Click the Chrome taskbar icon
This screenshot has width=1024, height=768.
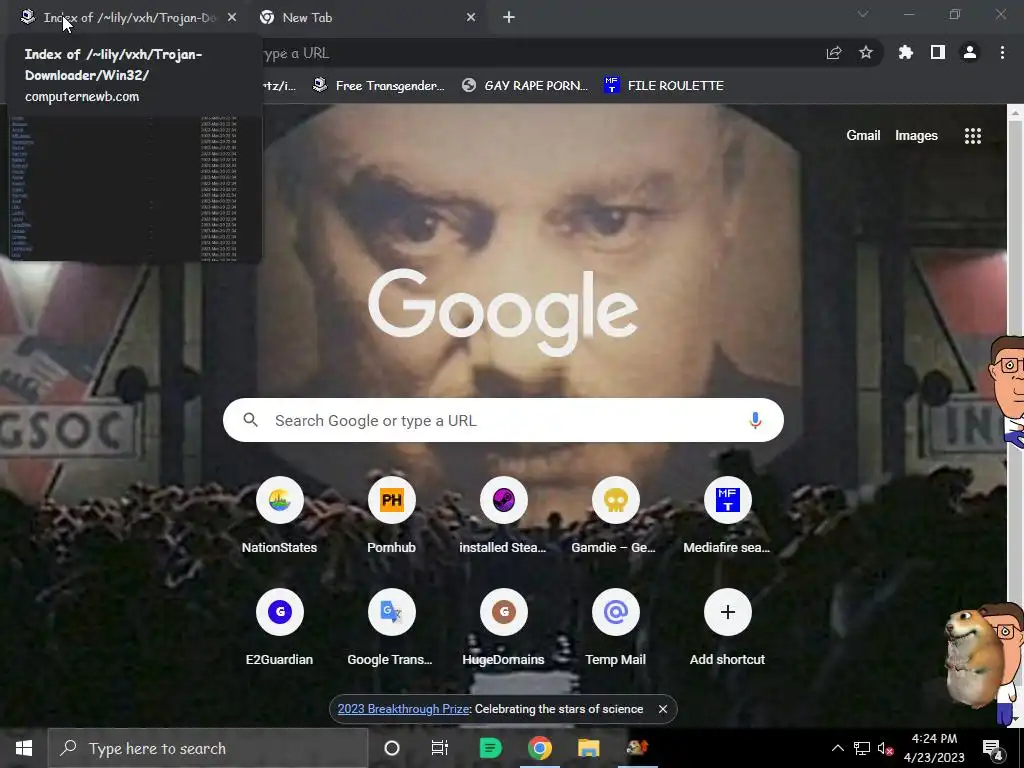point(539,748)
